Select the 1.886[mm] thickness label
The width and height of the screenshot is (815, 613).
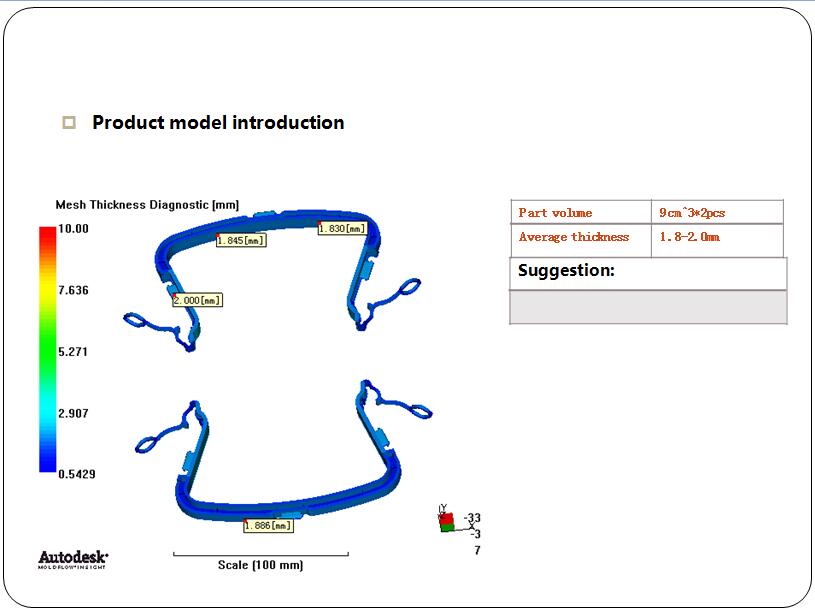269,525
